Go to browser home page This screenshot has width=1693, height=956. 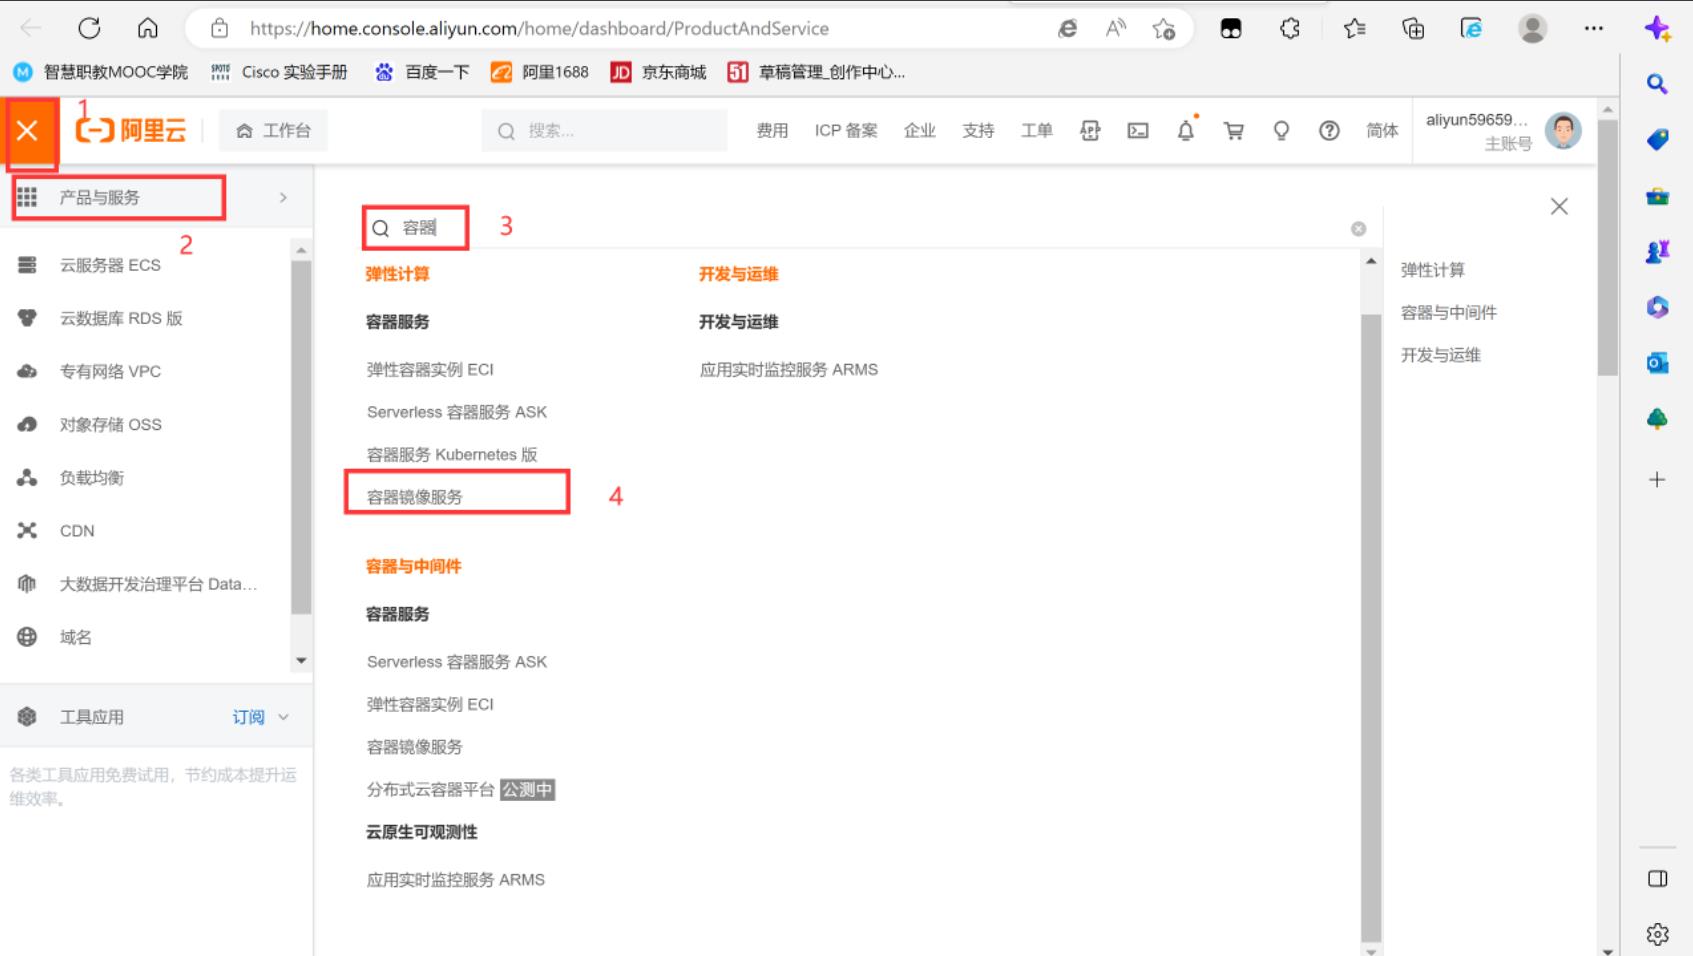pos(148,28)
